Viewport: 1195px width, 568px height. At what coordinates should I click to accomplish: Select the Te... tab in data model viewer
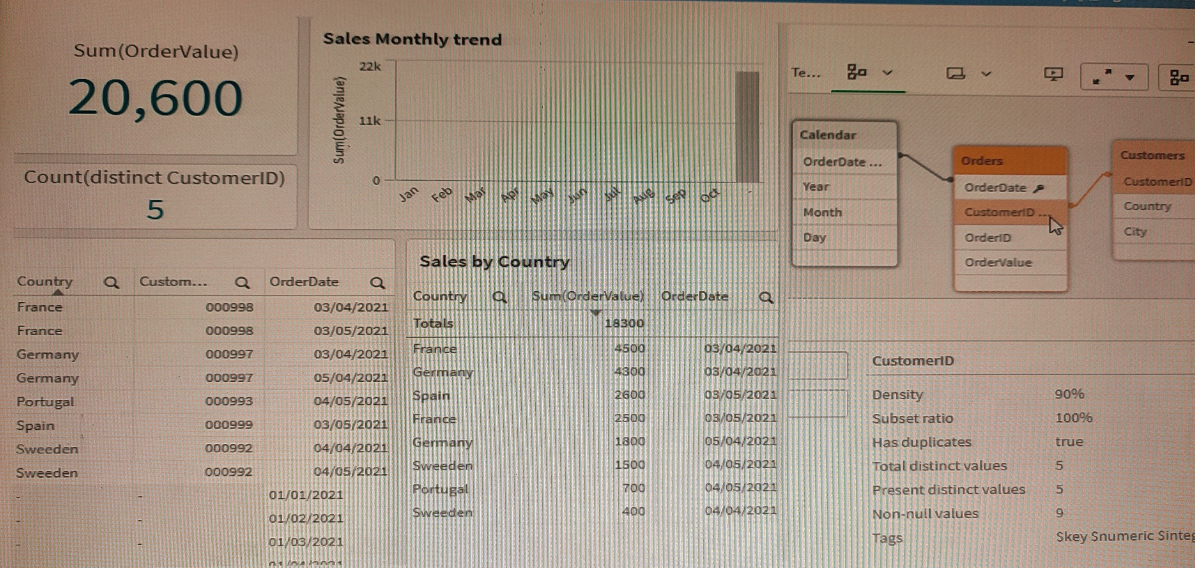tap(804, 73)
